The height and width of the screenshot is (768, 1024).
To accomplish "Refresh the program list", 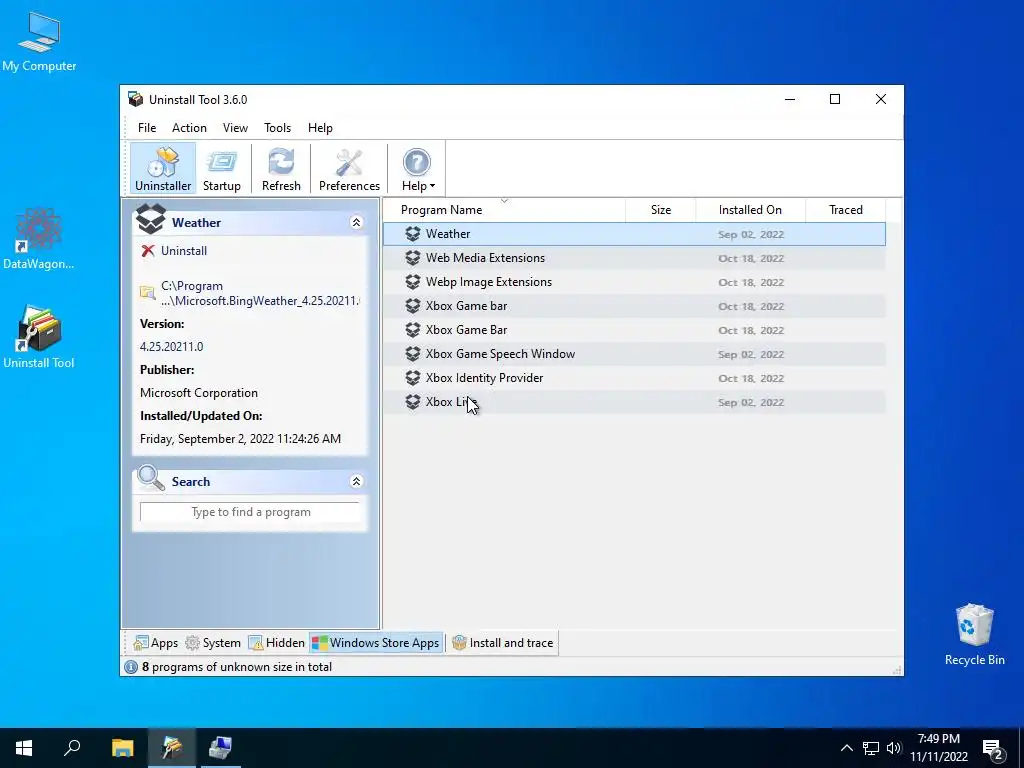I will 281,169.
